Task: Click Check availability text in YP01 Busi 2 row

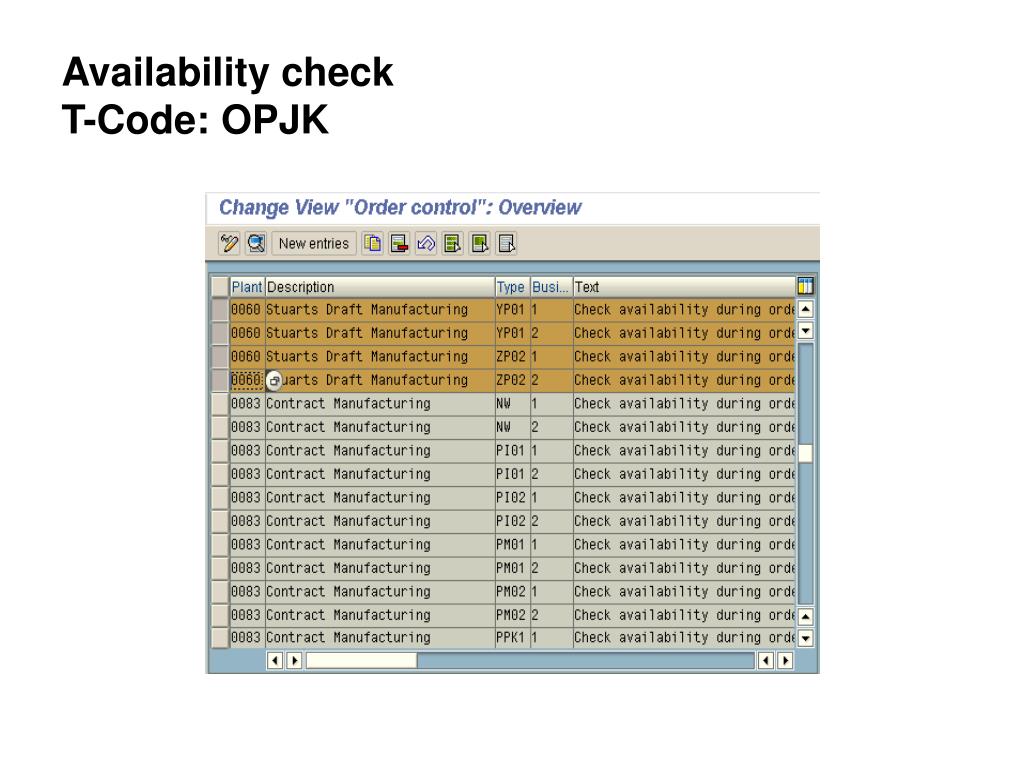Action: coord(684,333)
